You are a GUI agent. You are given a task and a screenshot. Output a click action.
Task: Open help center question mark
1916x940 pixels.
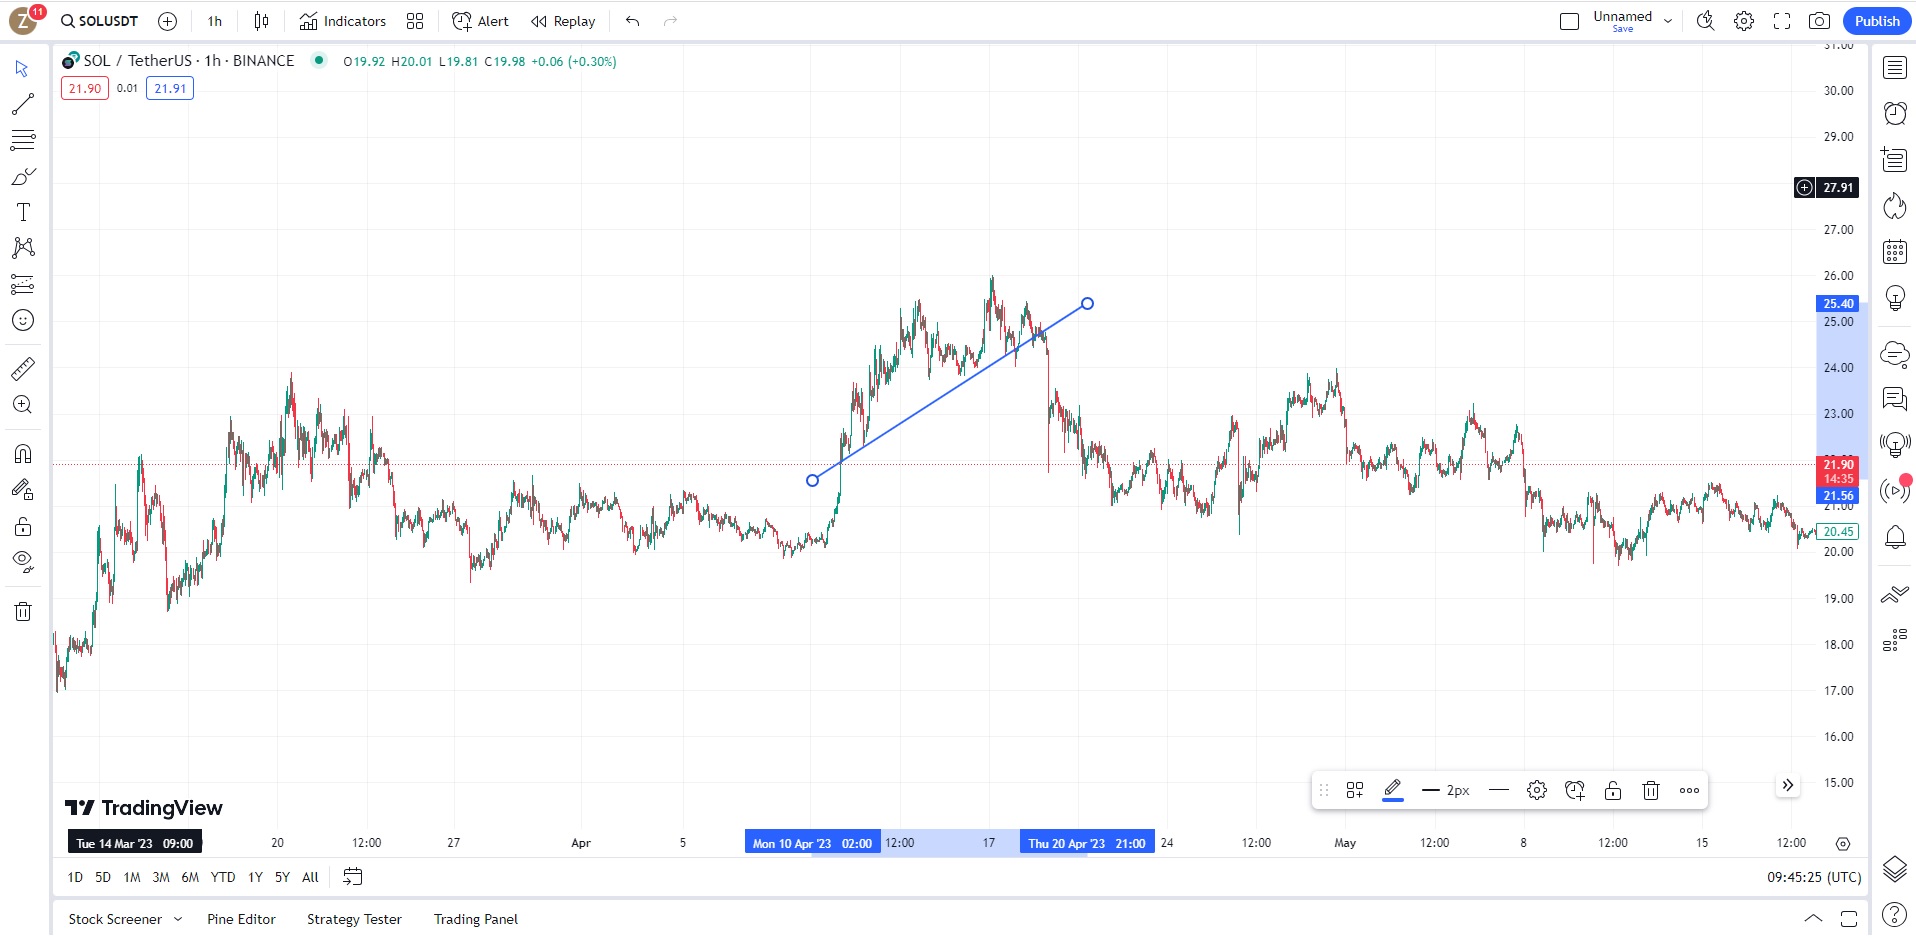tap(1895, 915)
